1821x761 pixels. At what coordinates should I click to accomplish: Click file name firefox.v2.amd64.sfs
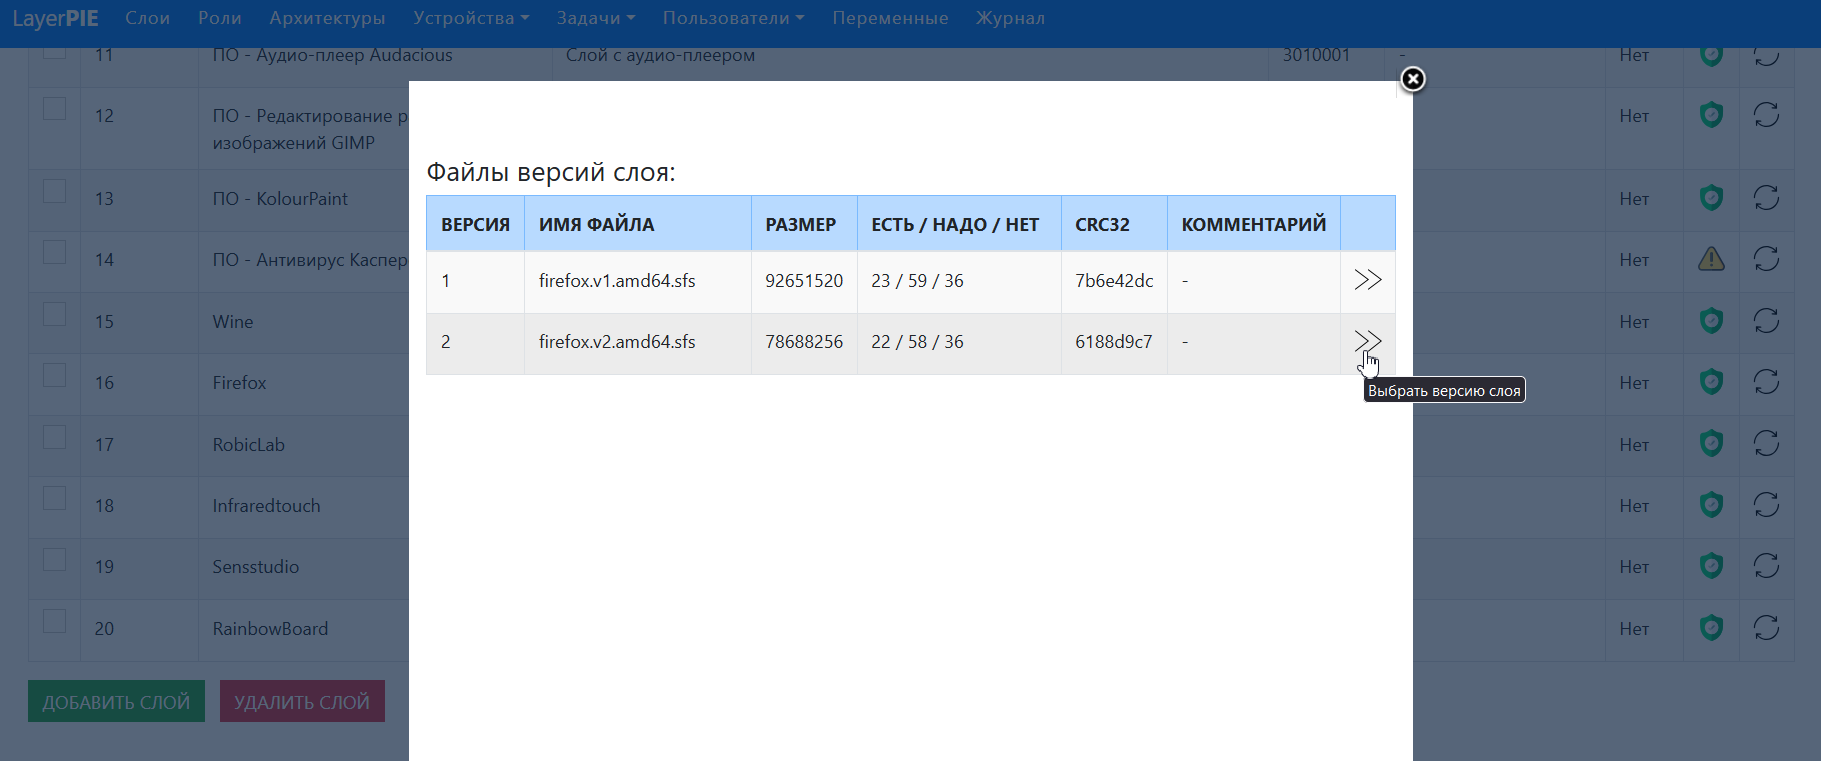(x=617, y=342)
